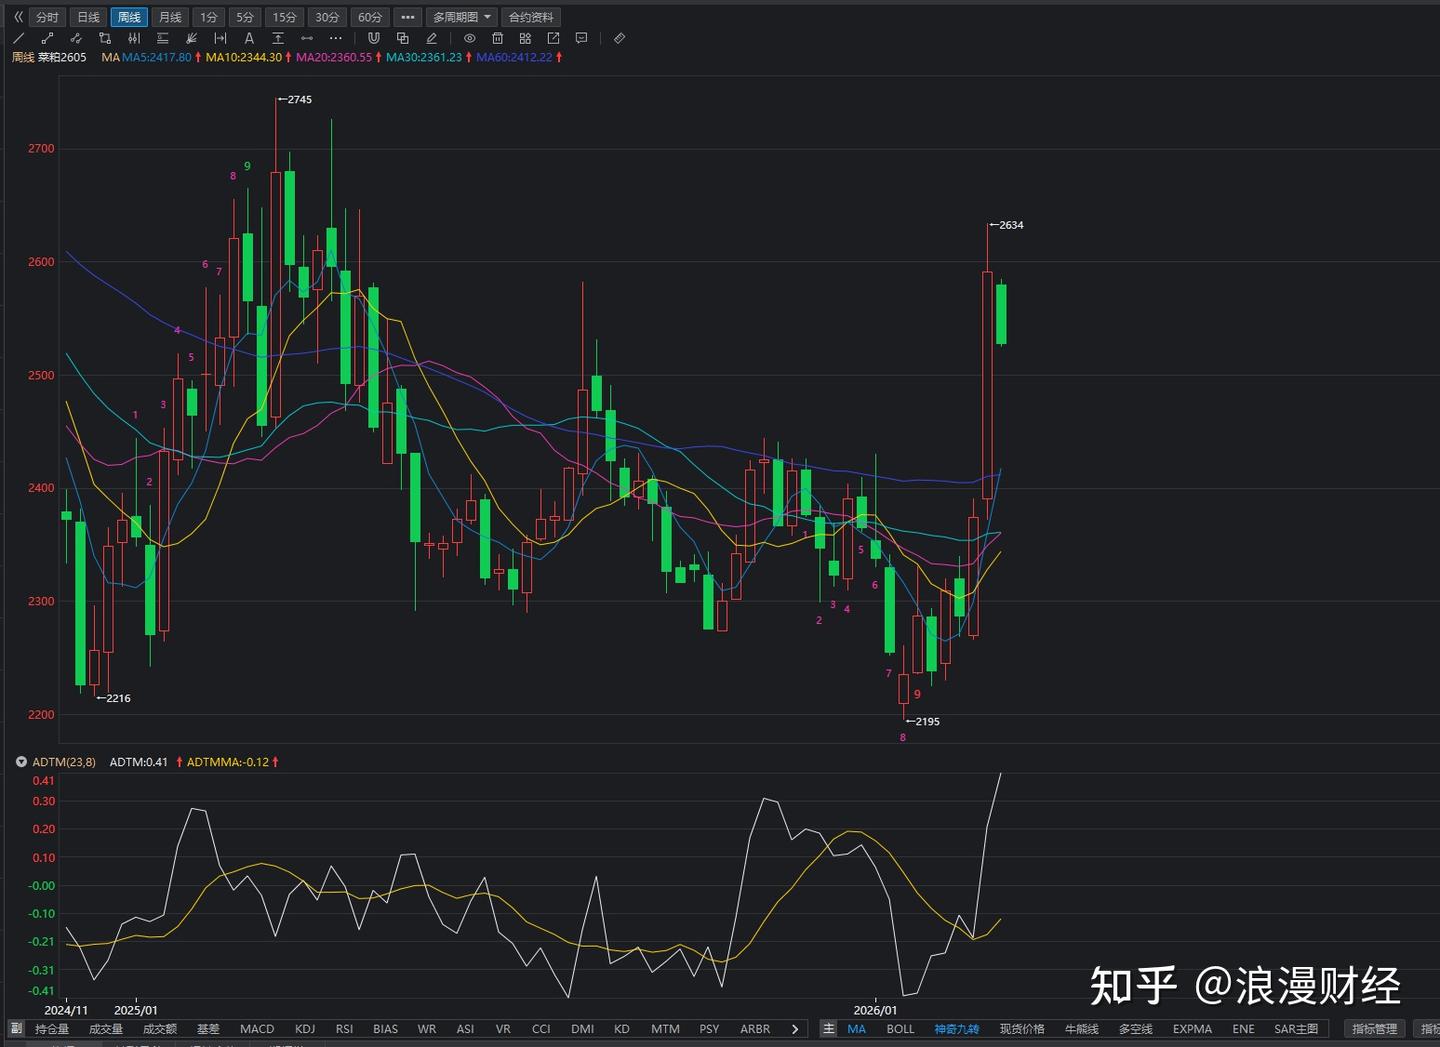The height and width of the screenshot is (1047, 1440).
Task: Open the 多周期图 dropdown
Action: coord(462,17)
